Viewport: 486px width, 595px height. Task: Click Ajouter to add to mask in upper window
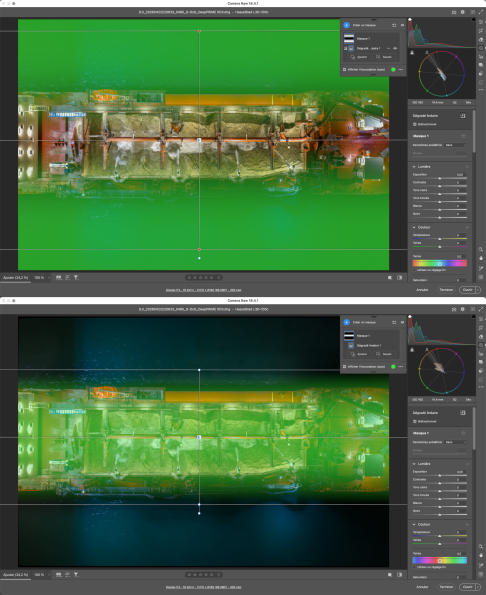click(359, 57)
